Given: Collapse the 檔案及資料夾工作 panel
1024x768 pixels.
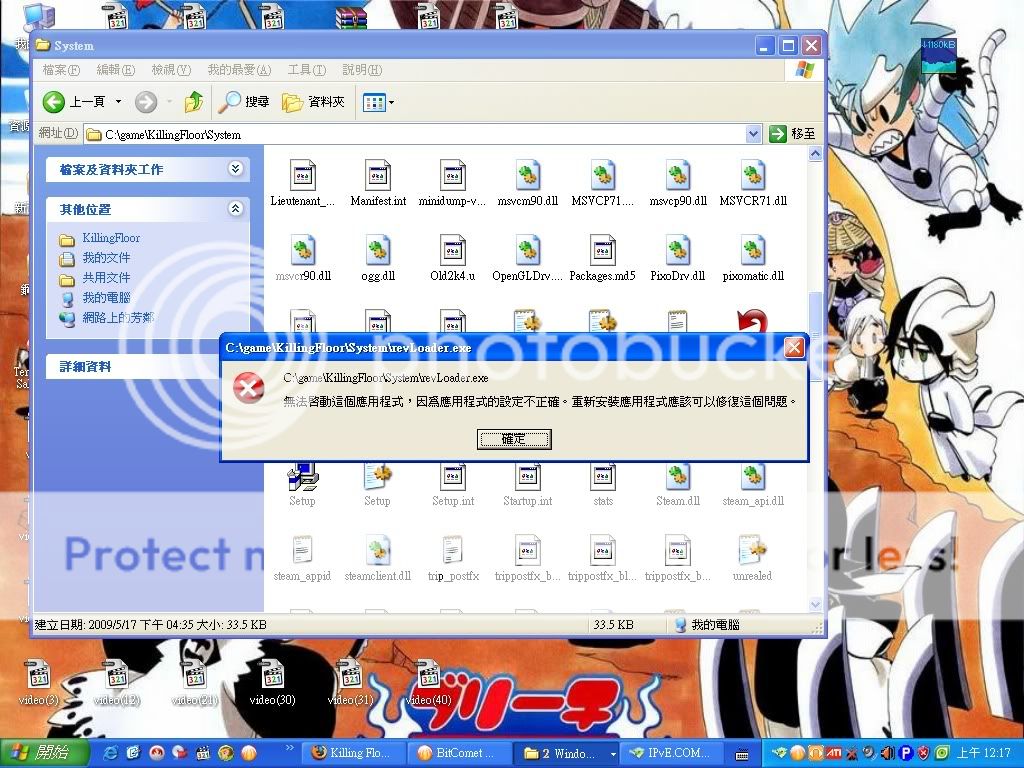Looking at the screenshot, I should click(235, 169).
